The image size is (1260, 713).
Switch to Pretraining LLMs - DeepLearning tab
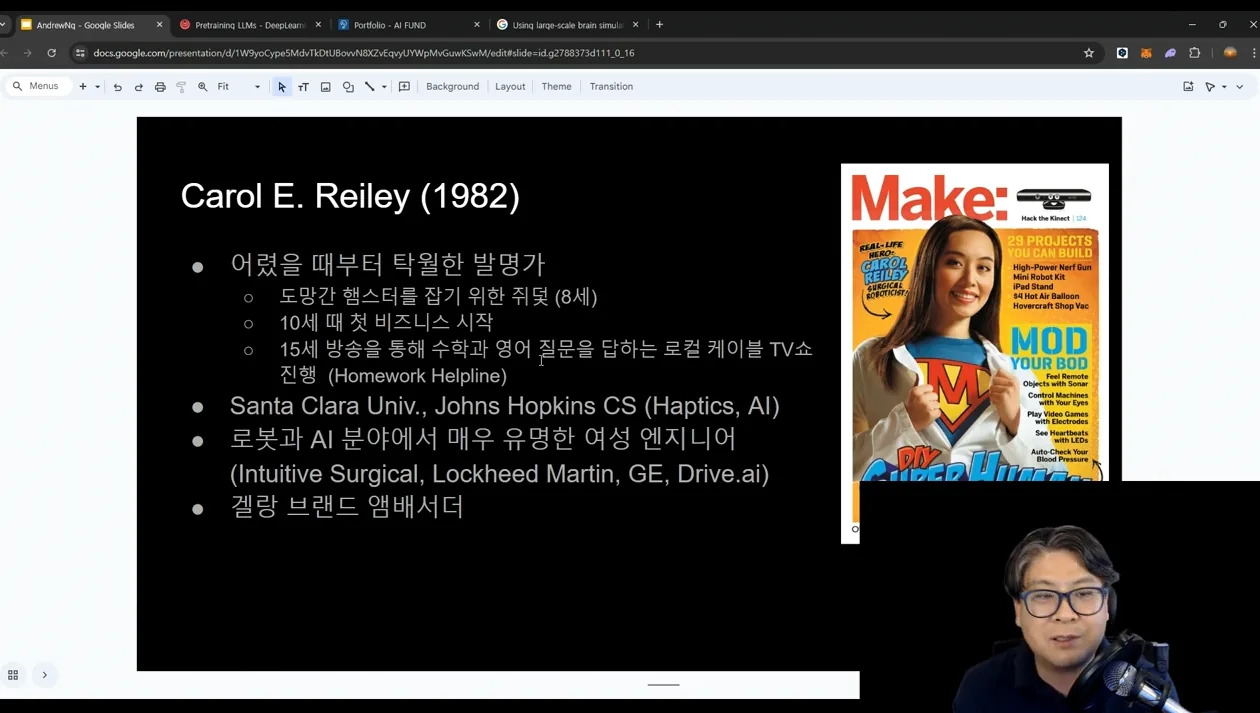click(249, 25)
